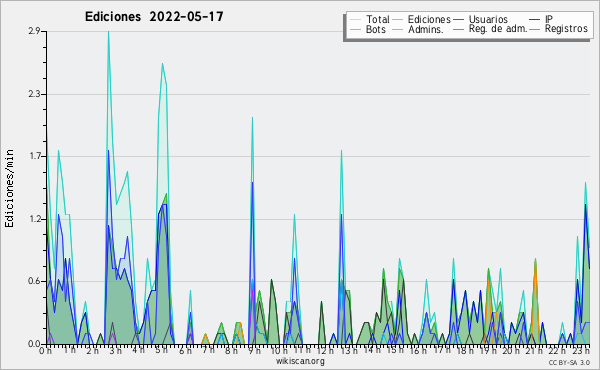Click the '23 h' x-axis label
Image resolution: width=600 pixels, height=370 pixels.
[580, 351]
